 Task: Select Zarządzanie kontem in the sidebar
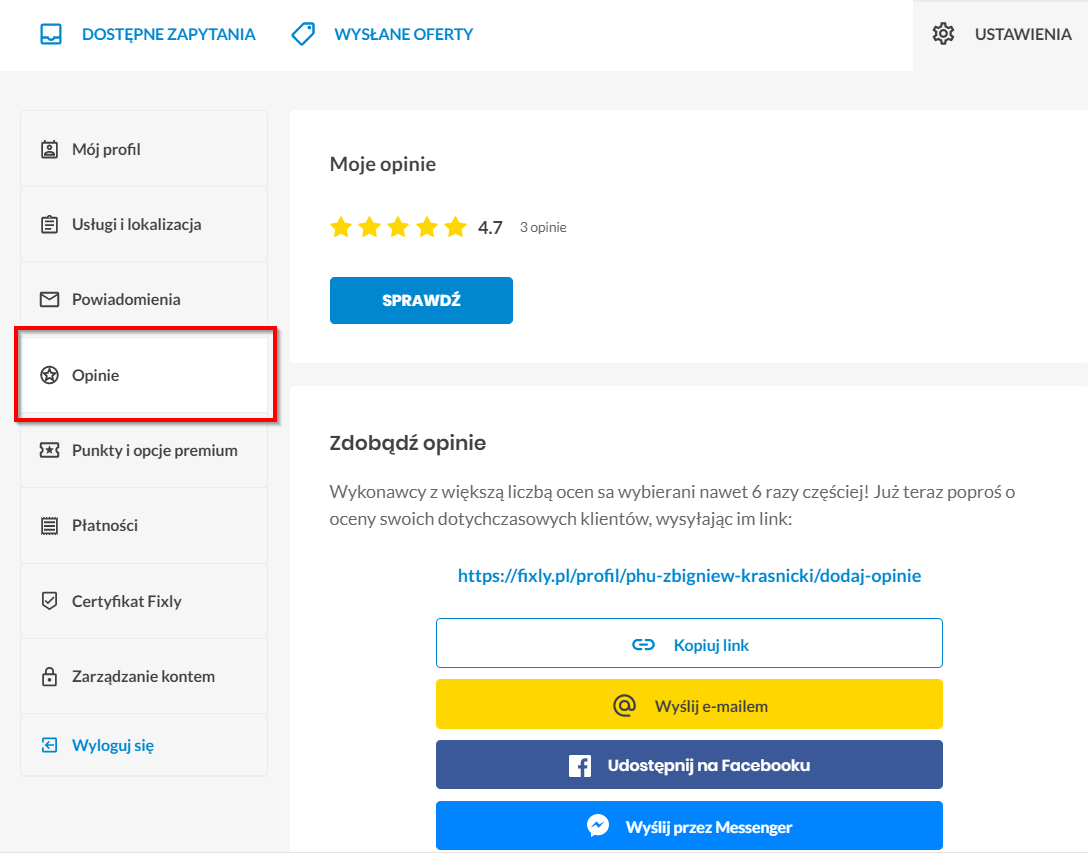(144, 676)
